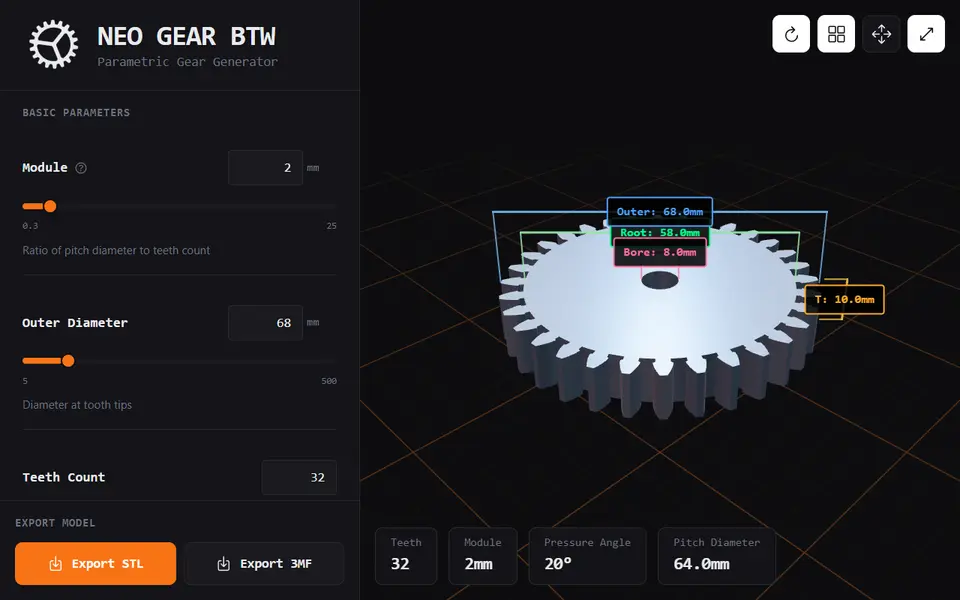Click the 'Diameter at tooth tips' description
The image size is (960, 600).
77,405
